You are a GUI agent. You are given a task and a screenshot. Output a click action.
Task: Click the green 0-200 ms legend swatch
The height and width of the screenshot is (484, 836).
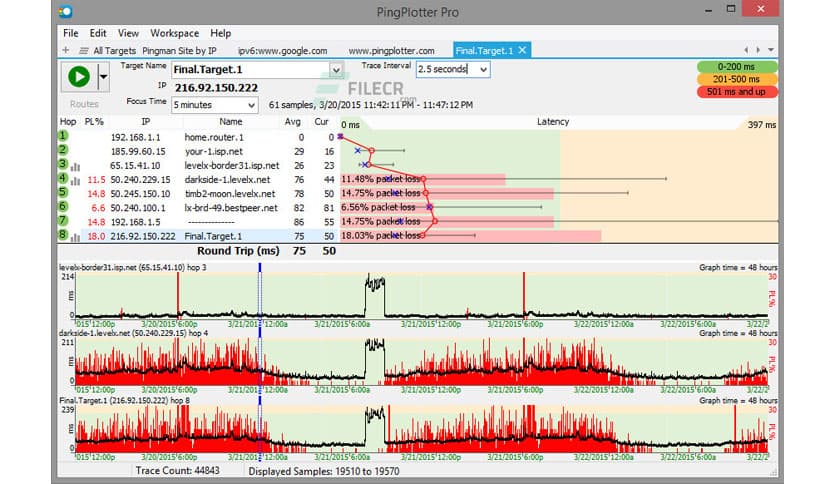point(736,67)
